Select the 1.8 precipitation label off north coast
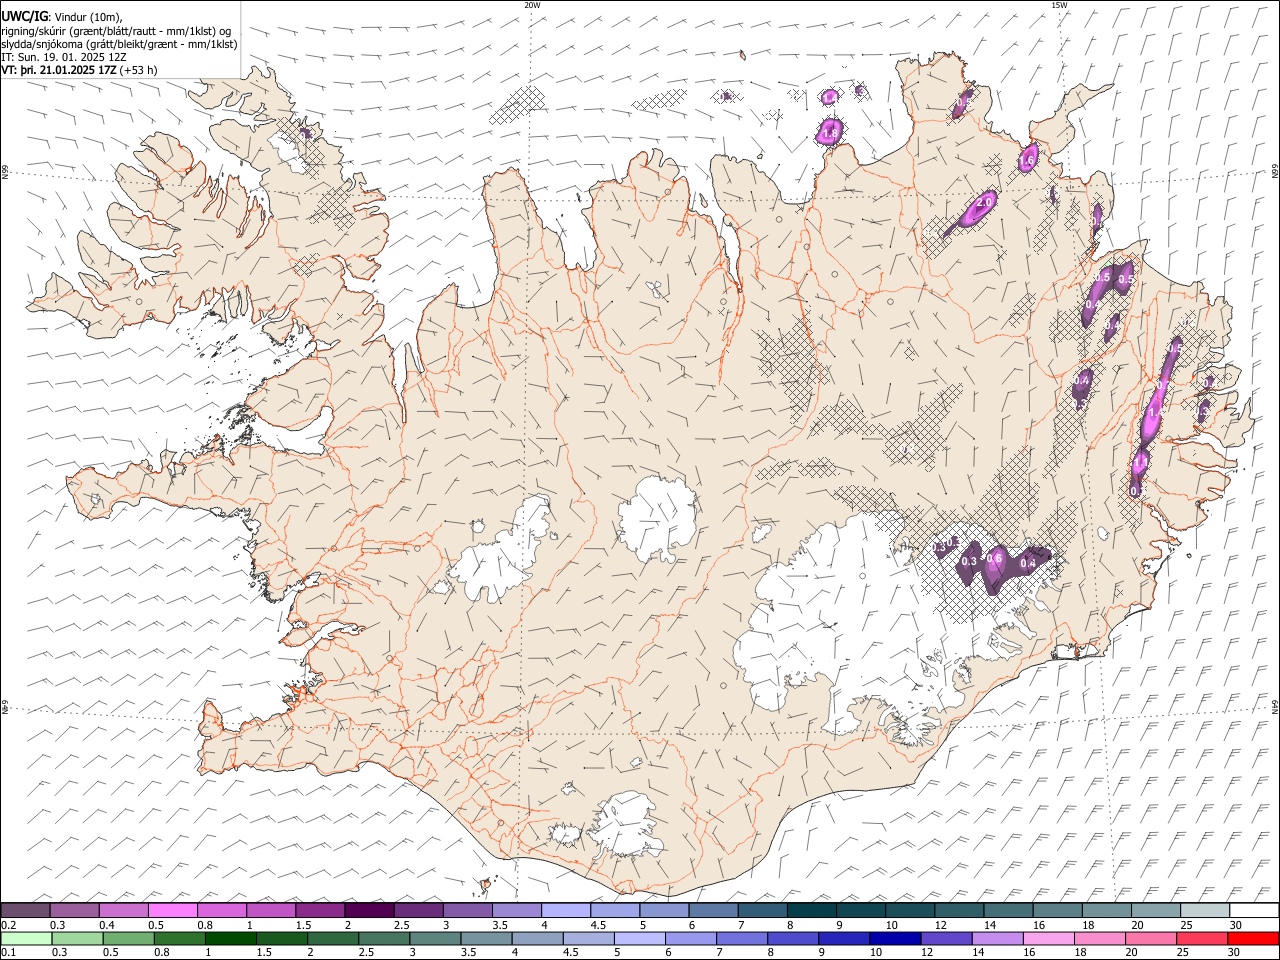Image resolution: width=1280 pixels, height=960 pixels. [x=829, y=134]
